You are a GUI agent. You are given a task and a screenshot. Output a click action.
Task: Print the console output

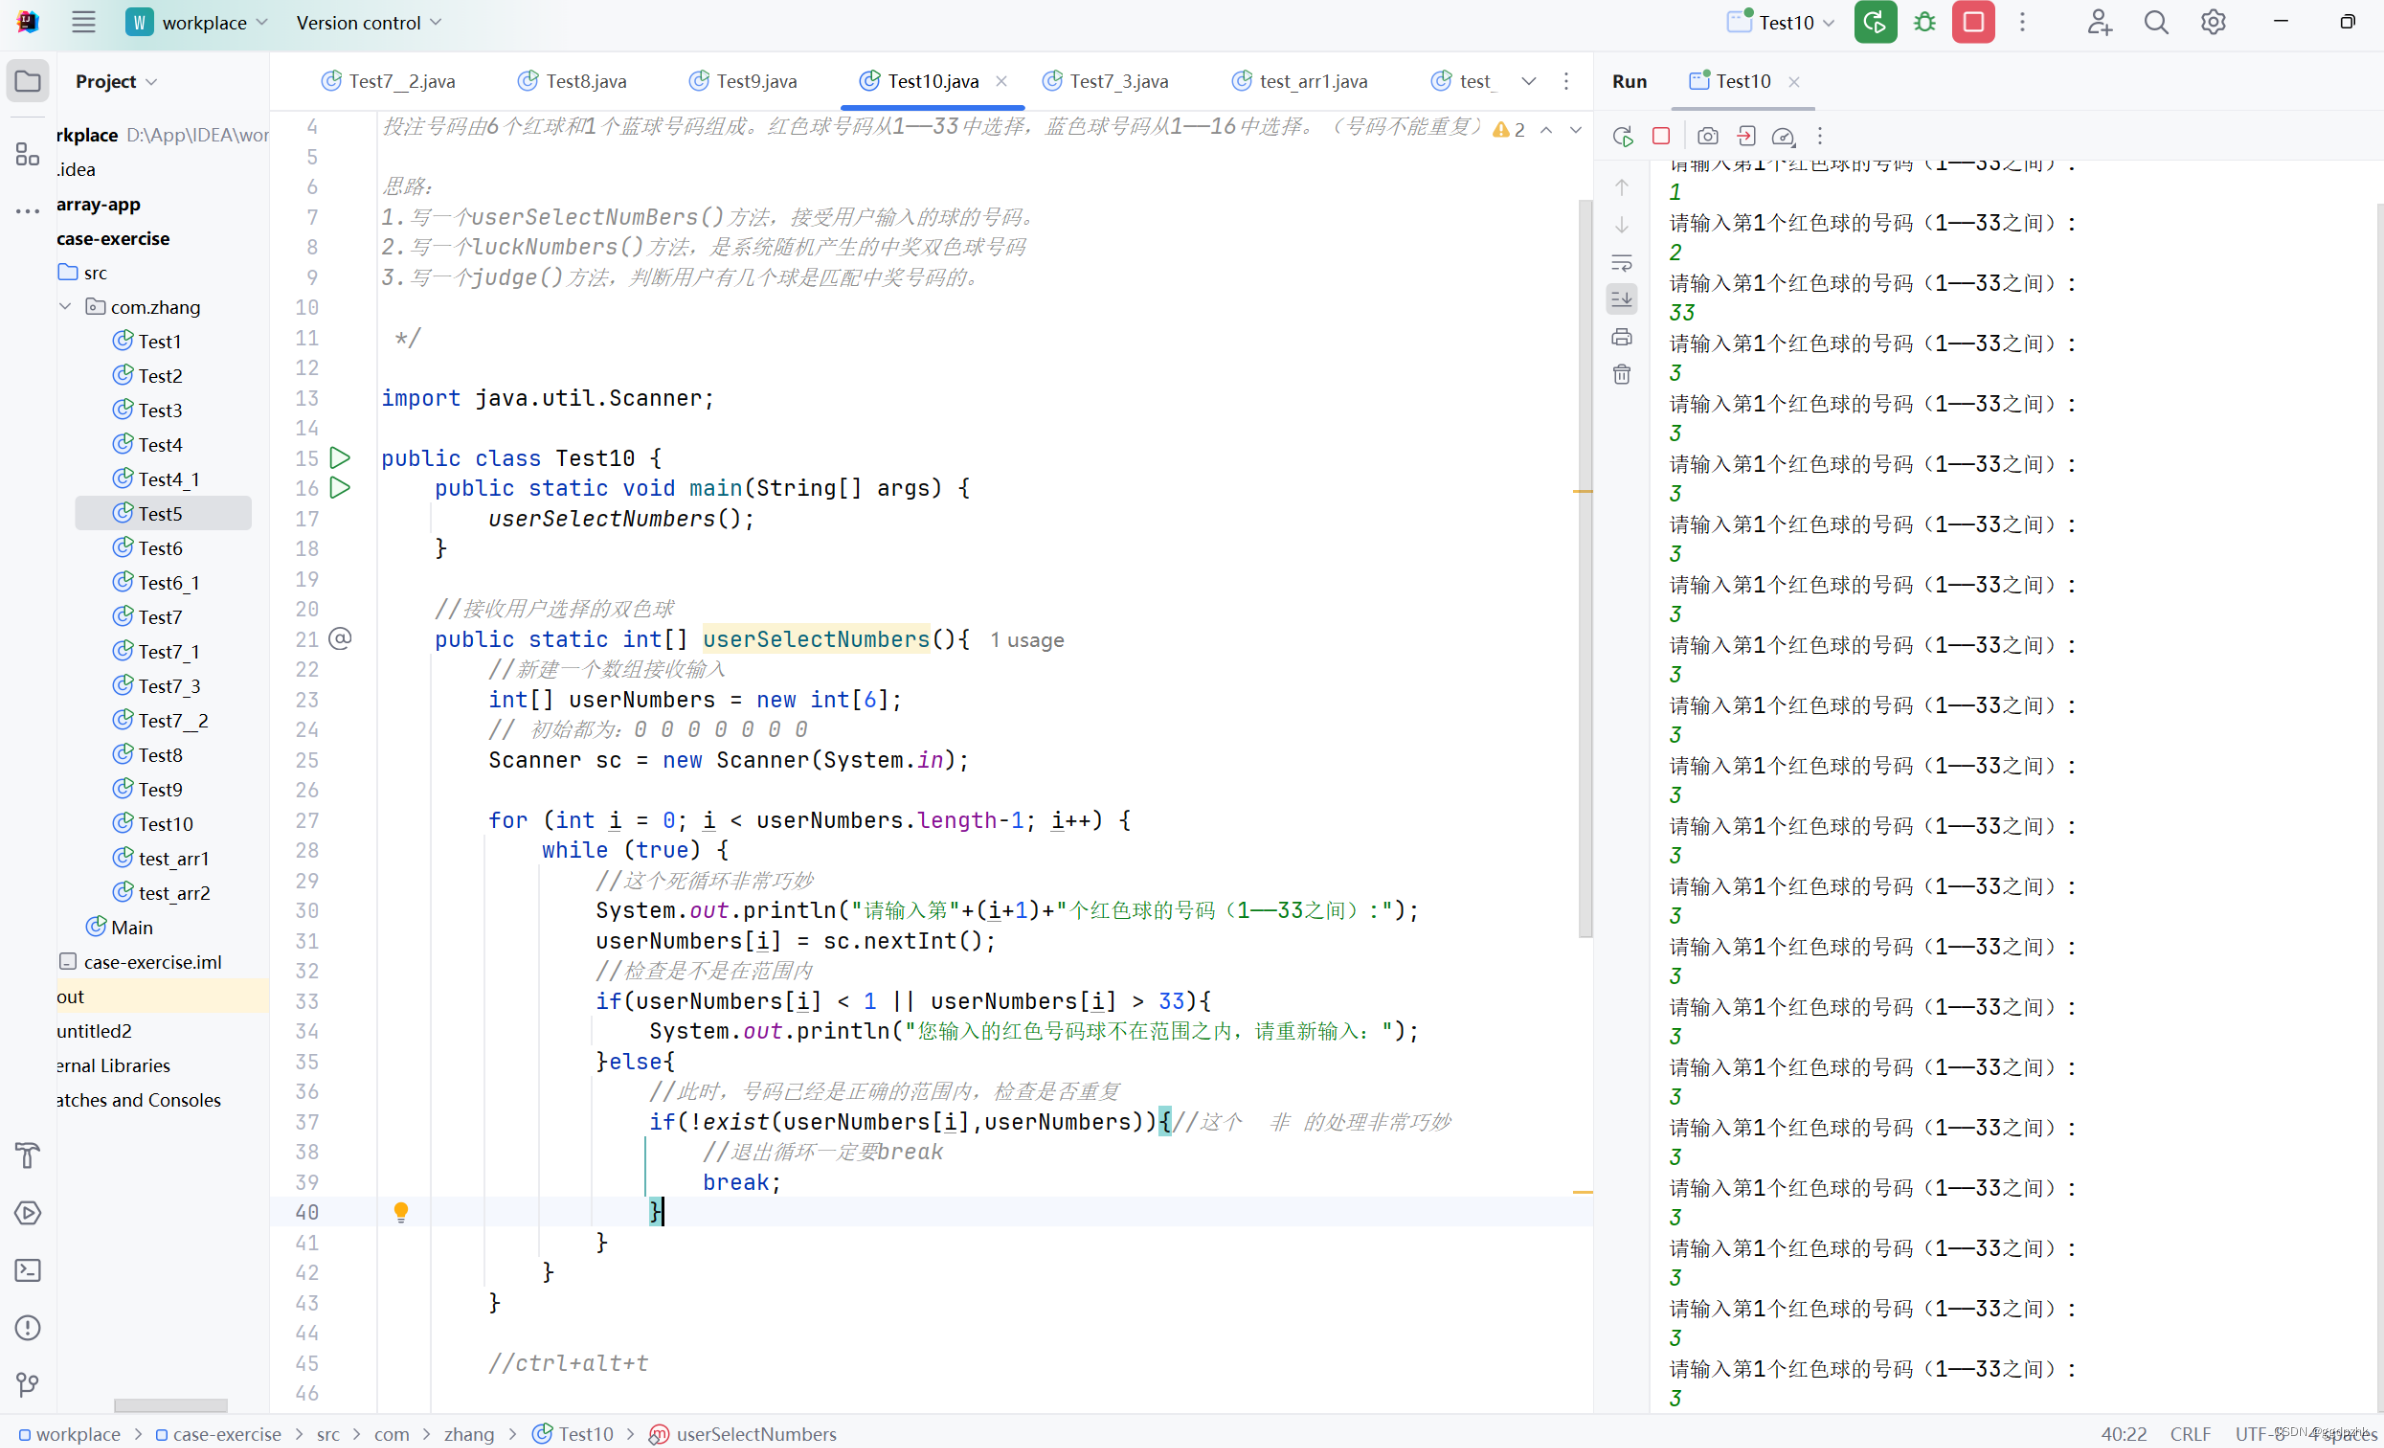click(x=1622, y=337)
